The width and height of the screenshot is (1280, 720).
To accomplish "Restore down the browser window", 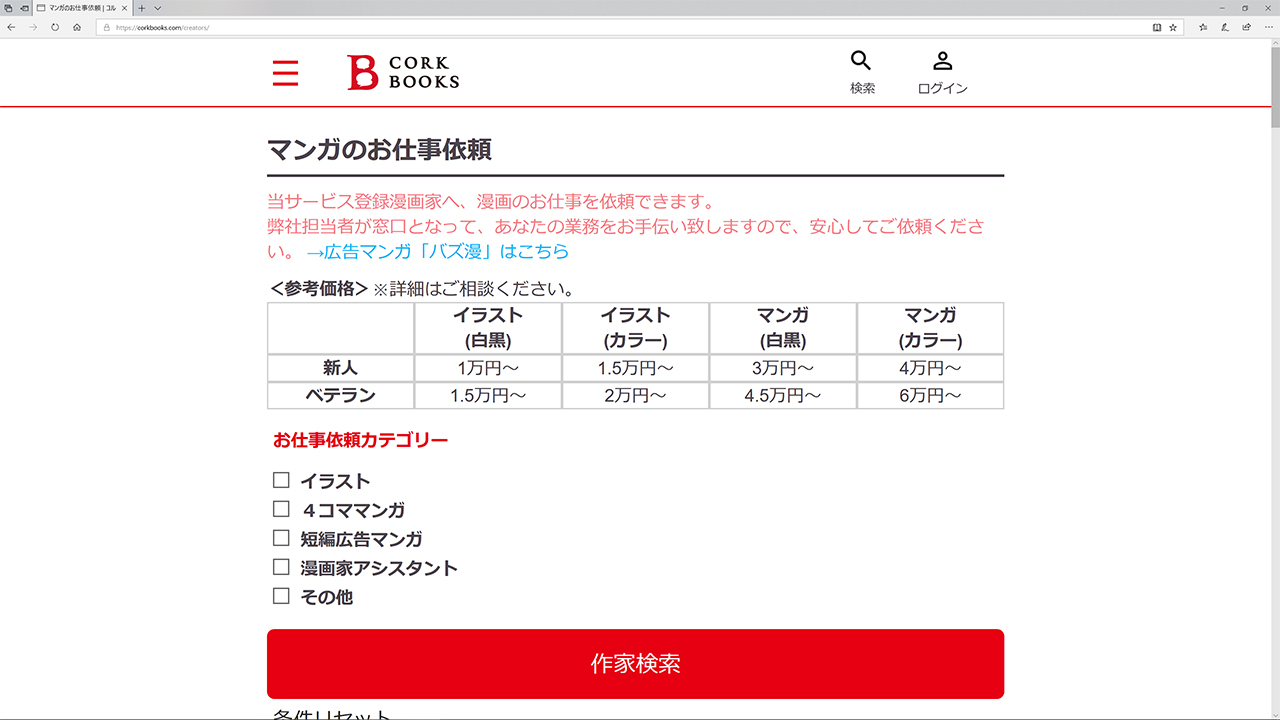I will pos(1245,8).
